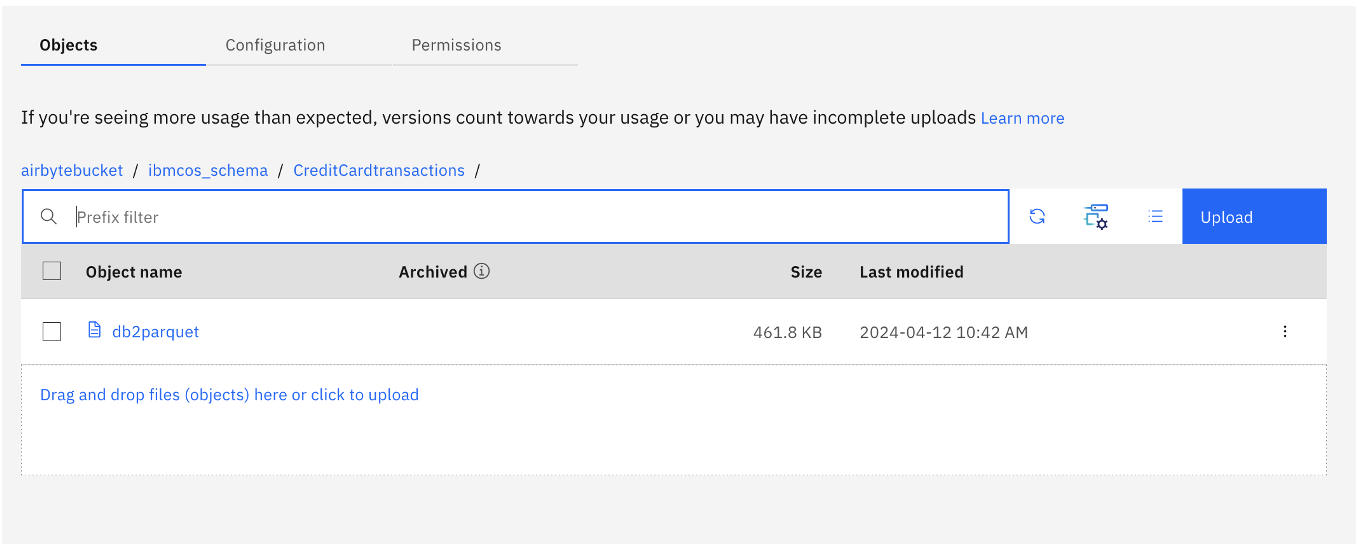The image size is (1360, 548).
Task: Select the db2parquet row checkbox
Action: (52, 332)
